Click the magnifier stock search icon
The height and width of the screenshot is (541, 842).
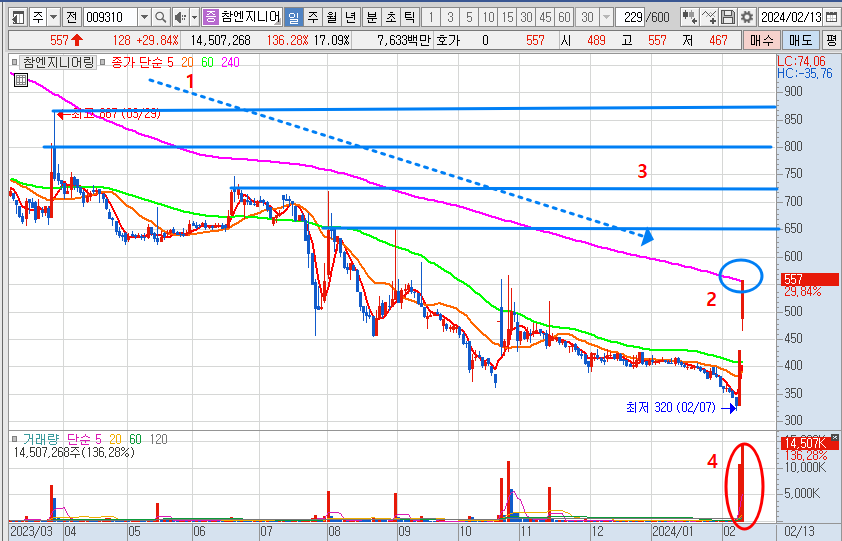(x=160, y=17)
